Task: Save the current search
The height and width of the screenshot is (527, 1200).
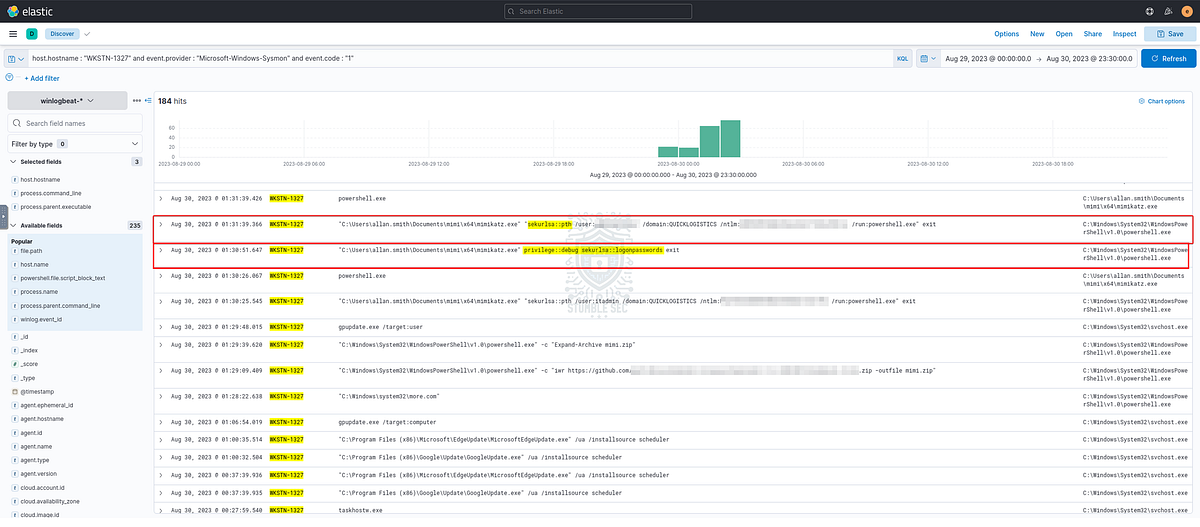Action: click(1170, 33)
